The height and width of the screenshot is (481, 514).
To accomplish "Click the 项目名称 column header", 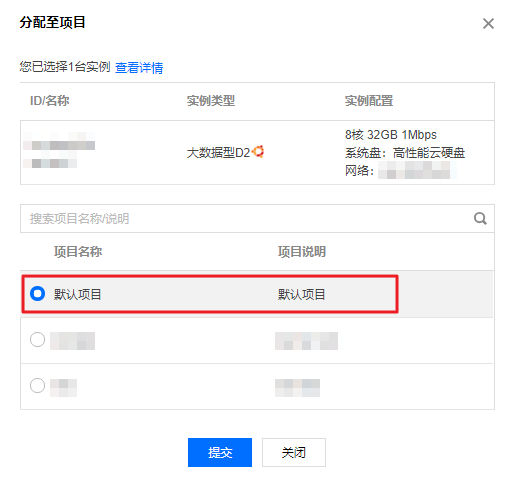I will (78, 252).
